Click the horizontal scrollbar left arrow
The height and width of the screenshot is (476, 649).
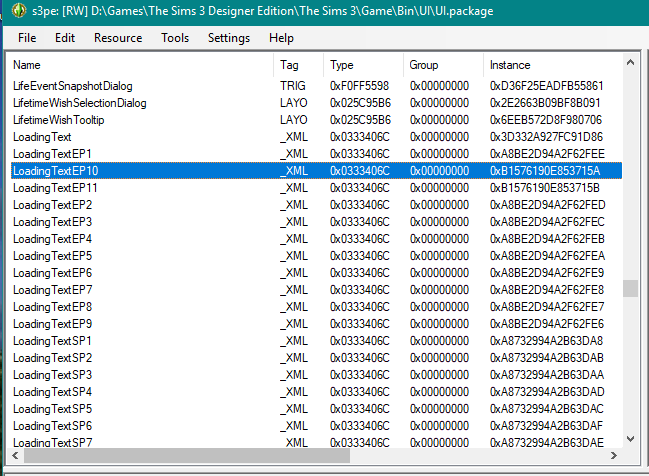(15, 456)
